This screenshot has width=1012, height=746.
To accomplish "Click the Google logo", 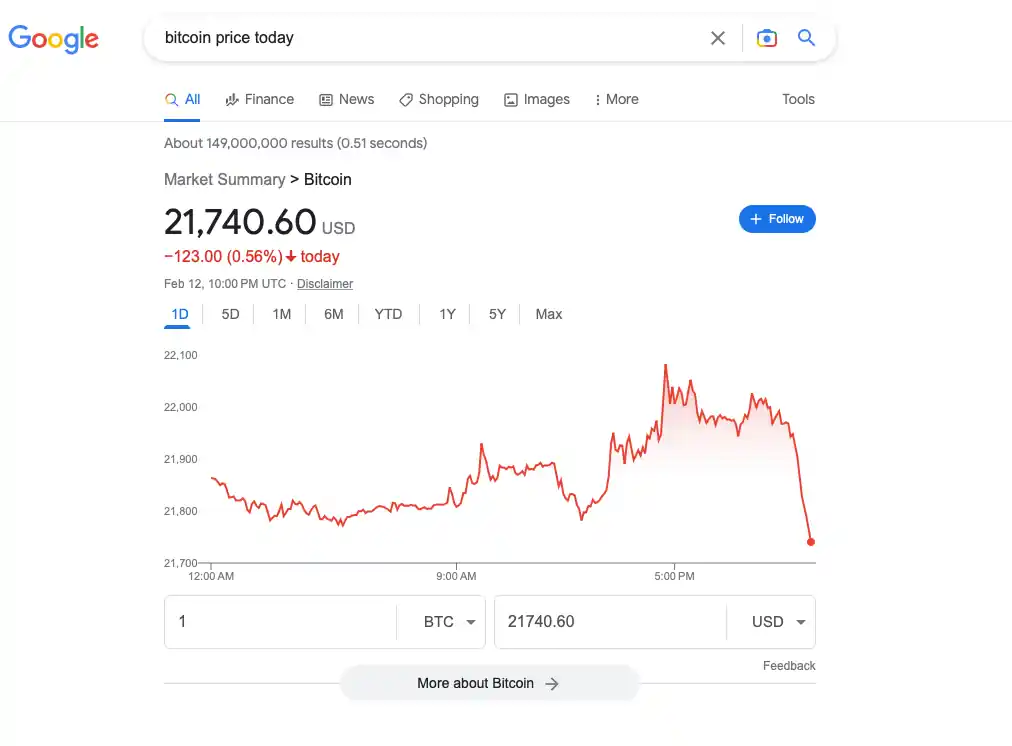I will click(54, 39).
